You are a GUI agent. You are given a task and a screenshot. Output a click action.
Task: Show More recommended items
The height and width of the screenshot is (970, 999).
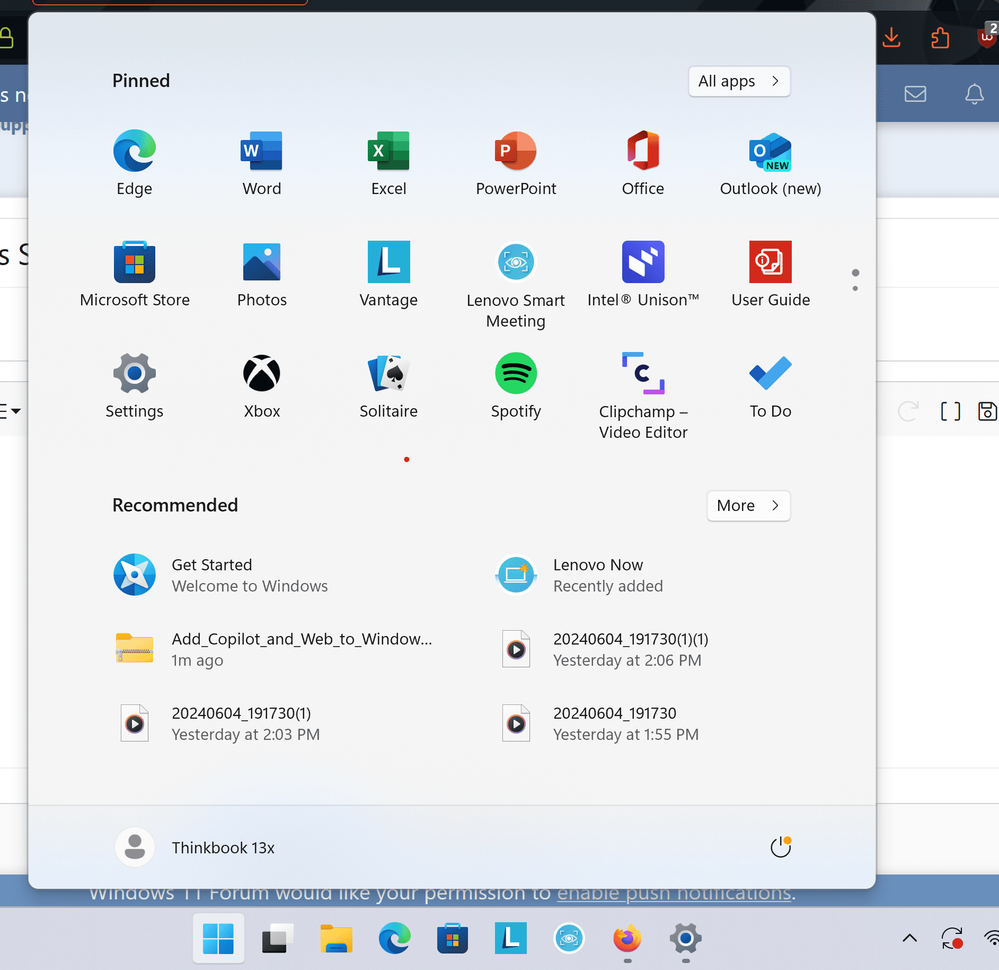click(748, 505)
